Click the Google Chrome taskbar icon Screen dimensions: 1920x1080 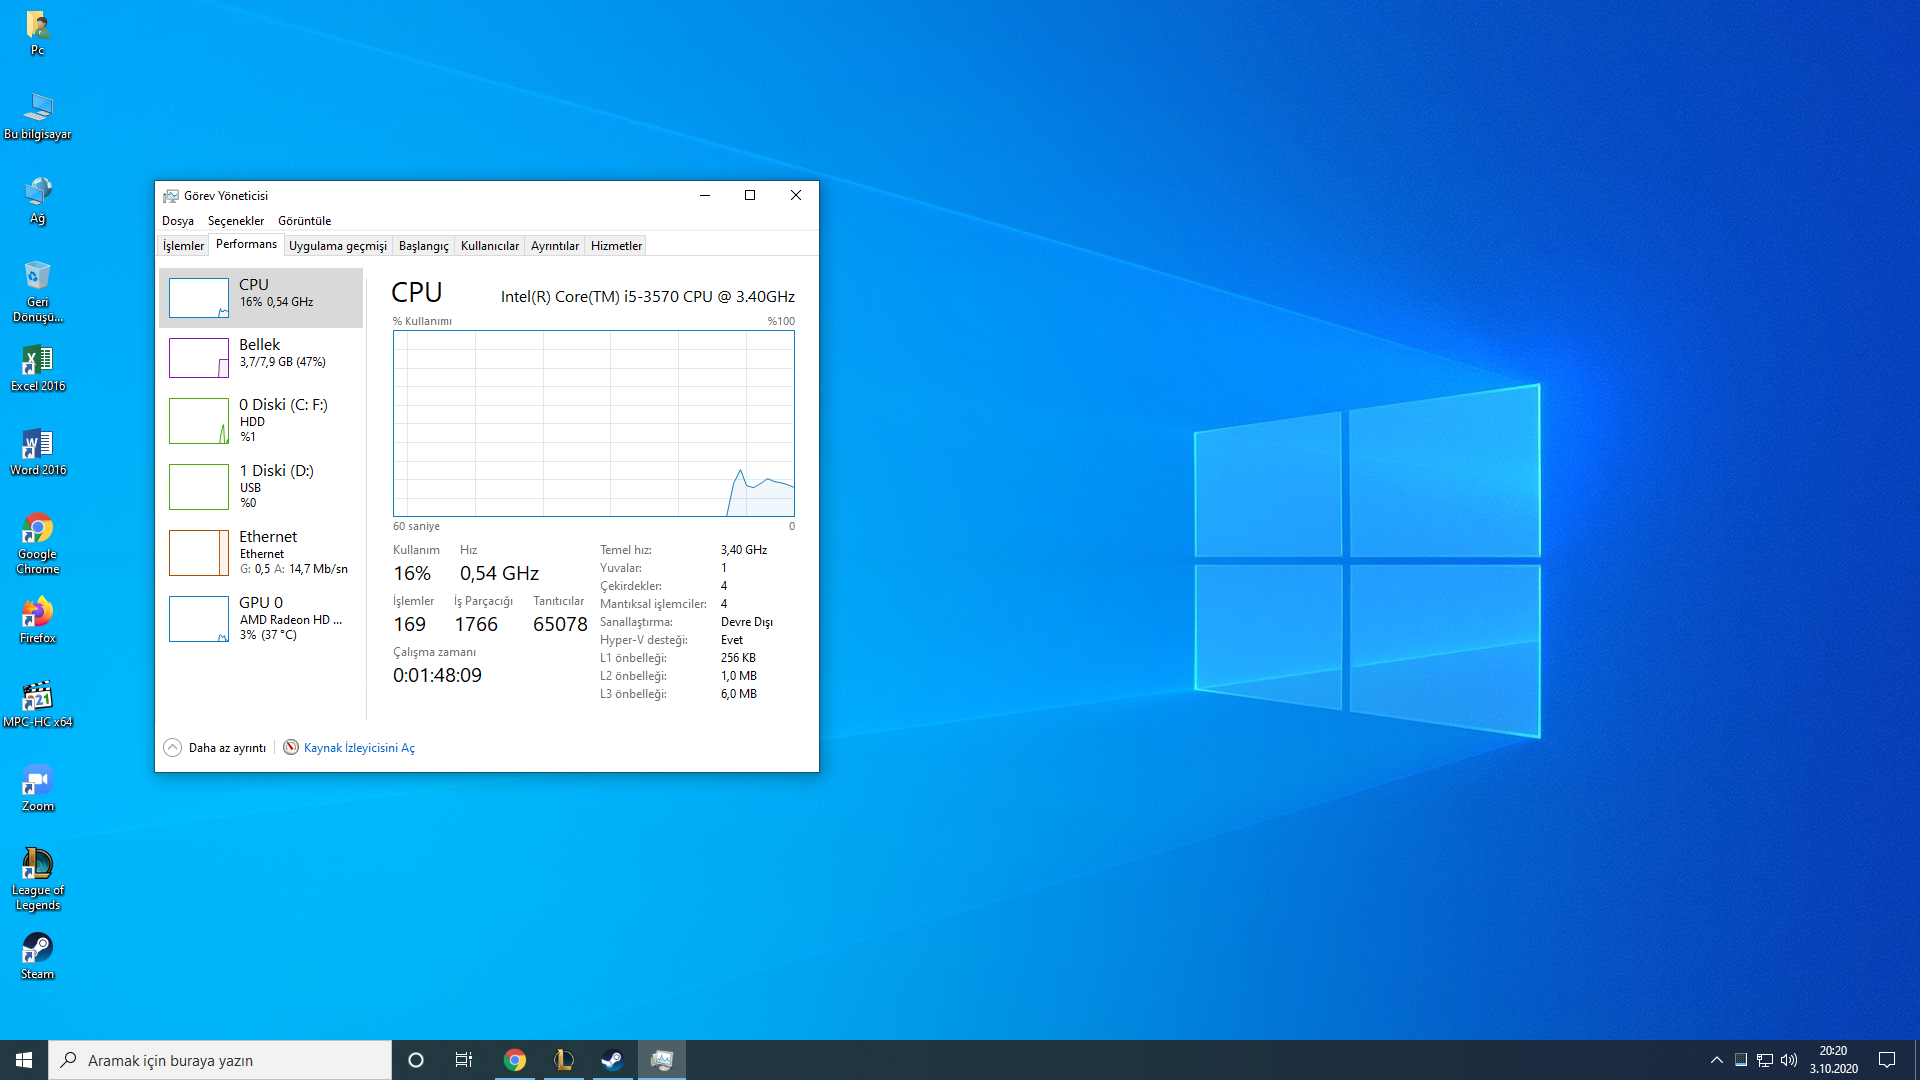514,1059
